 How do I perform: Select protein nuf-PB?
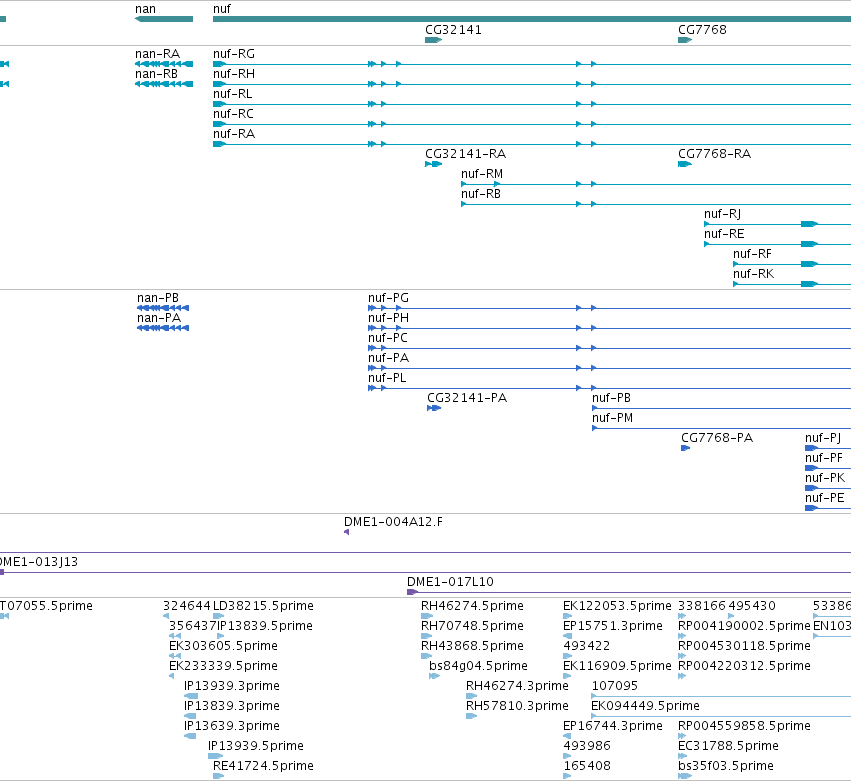tap(612, 398)
